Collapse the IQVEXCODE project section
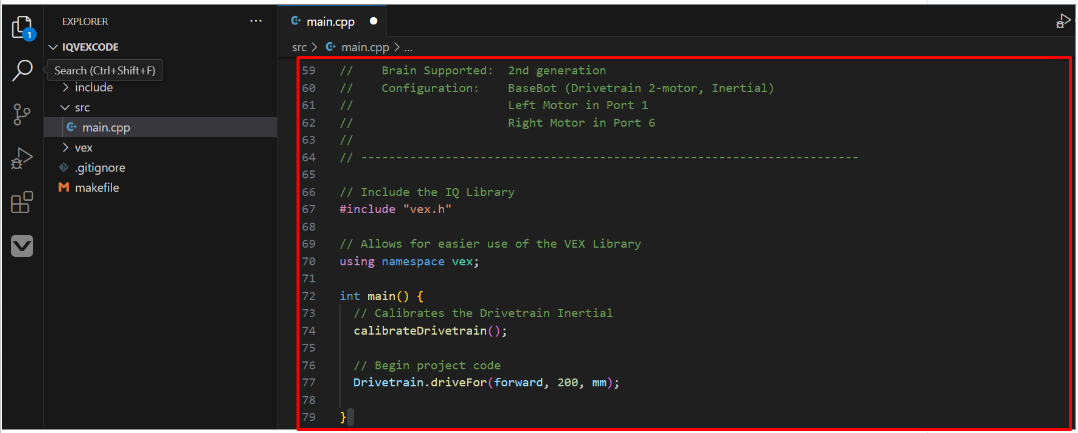1078x433 pixels. [x=90, y=47]
